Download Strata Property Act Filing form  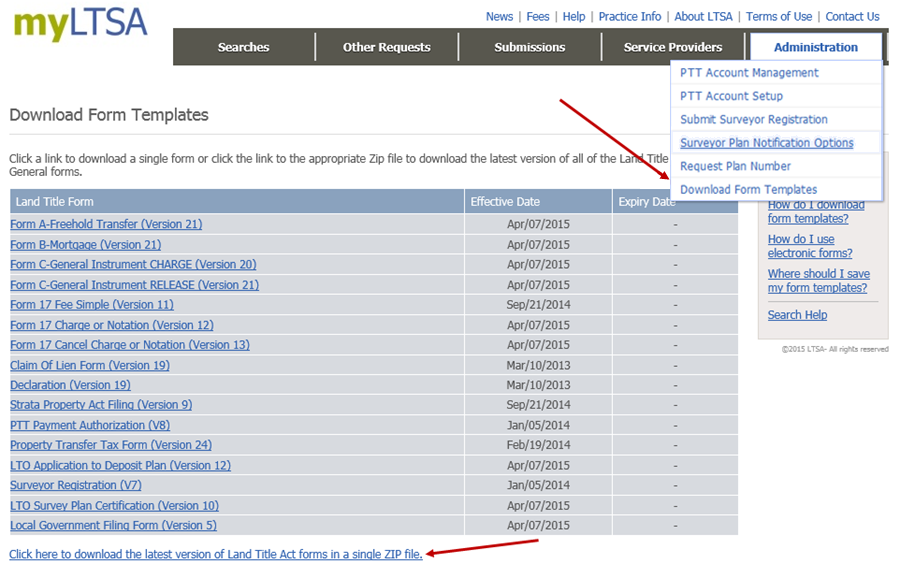click(x=100, y=404)
